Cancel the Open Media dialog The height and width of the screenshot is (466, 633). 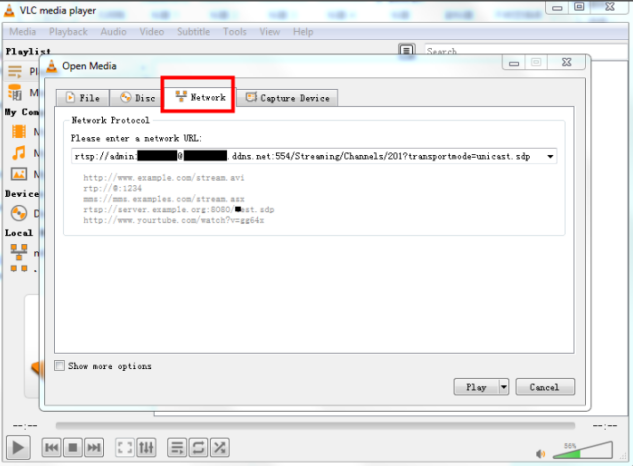[x=545, y=387]
